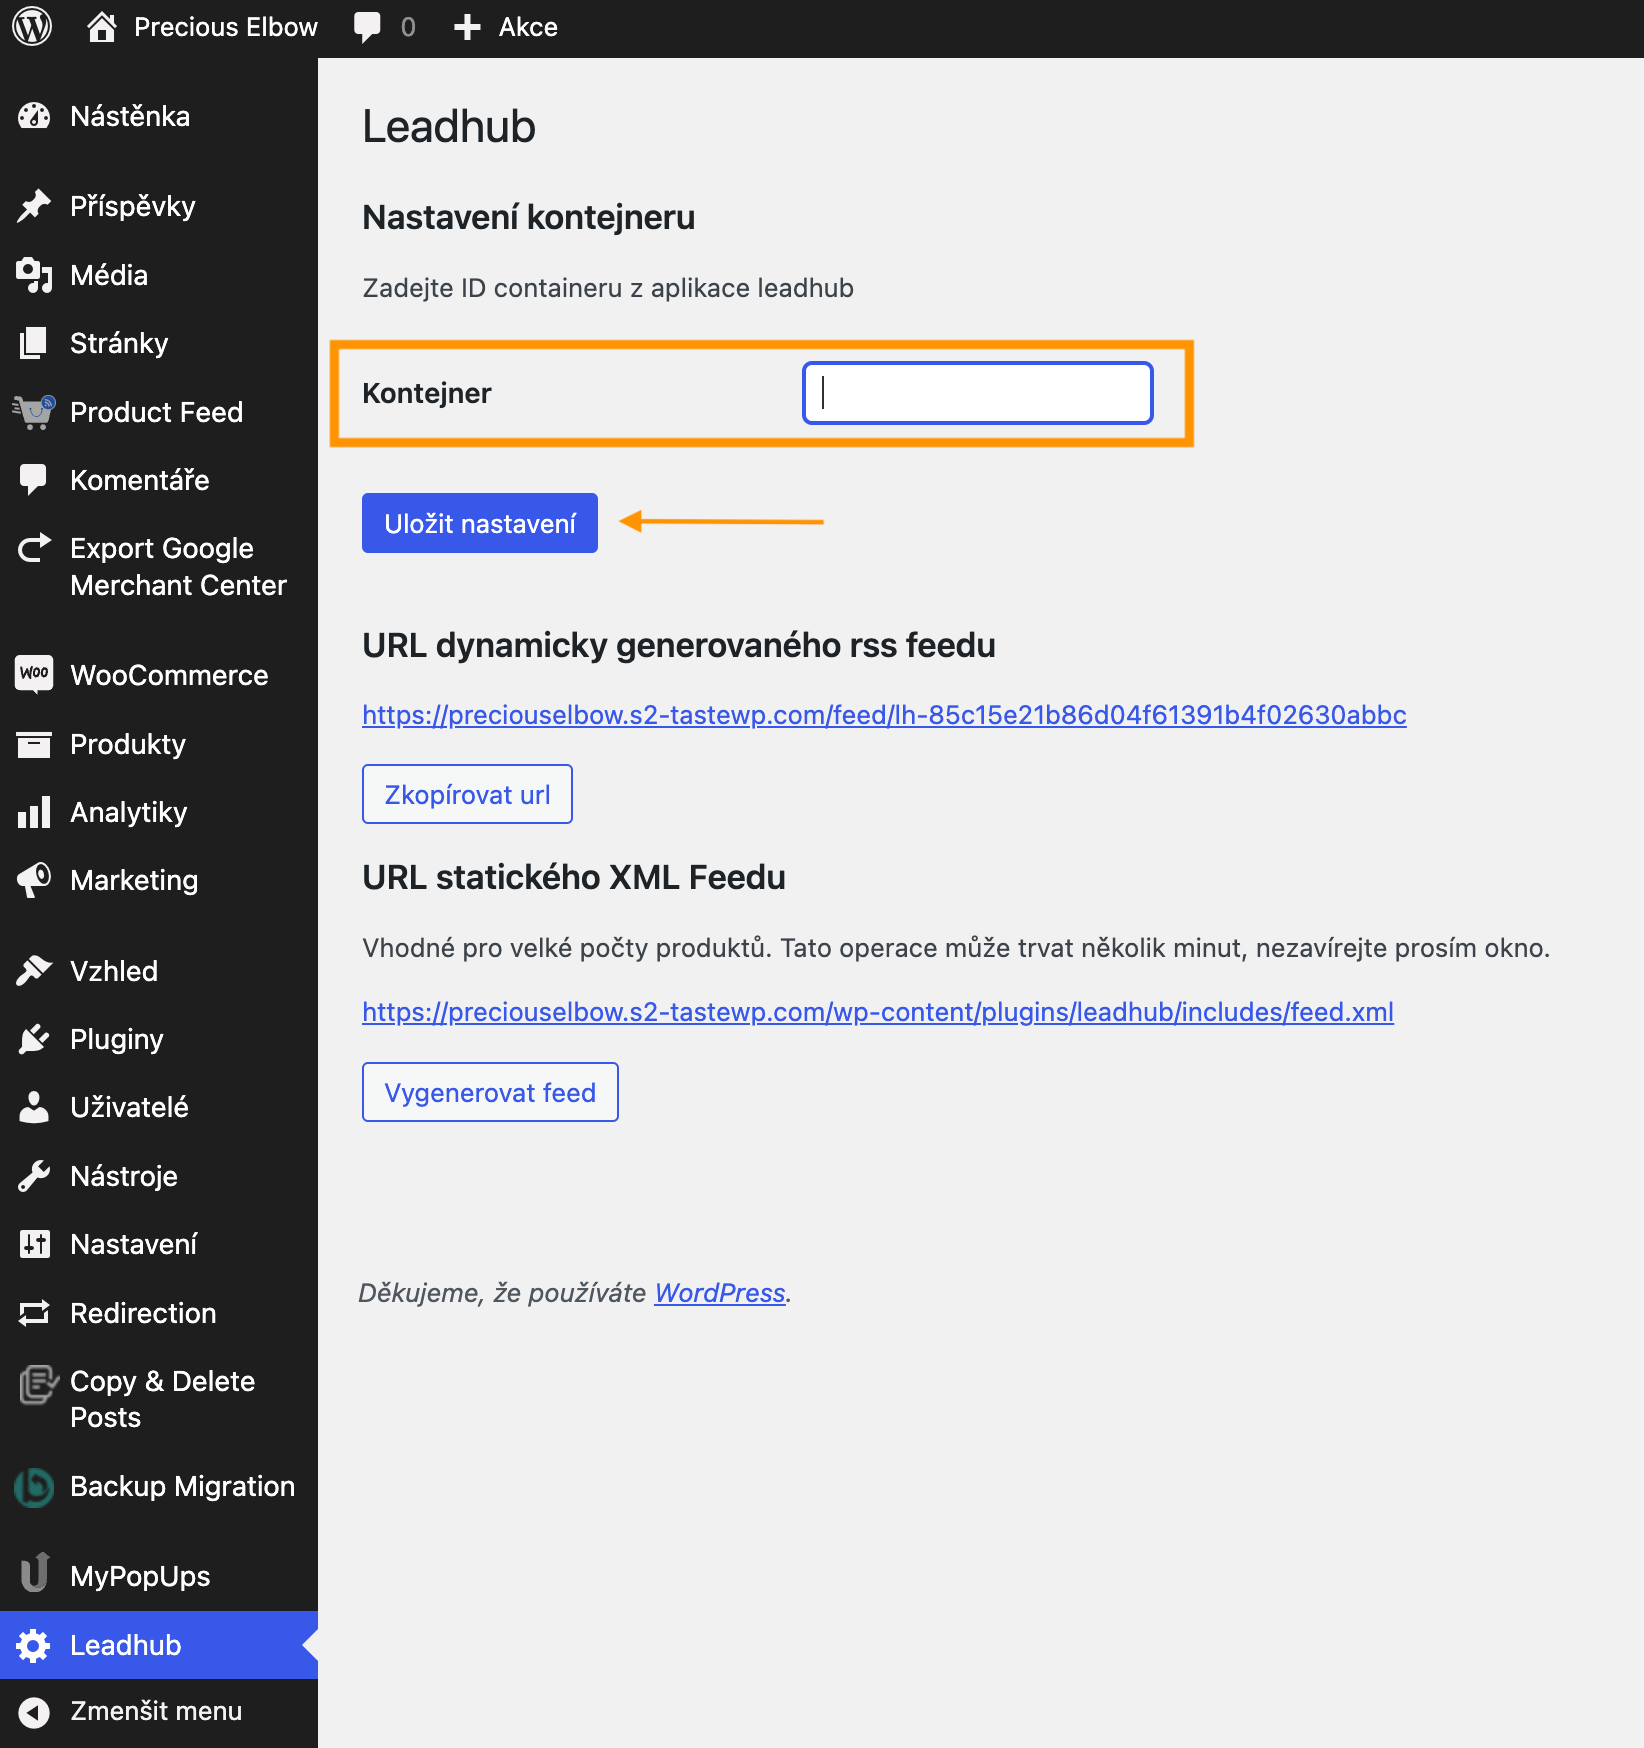Click the Backup Migration icon
Viewport: 1644px width, 1748px height.
point(34,1487)
